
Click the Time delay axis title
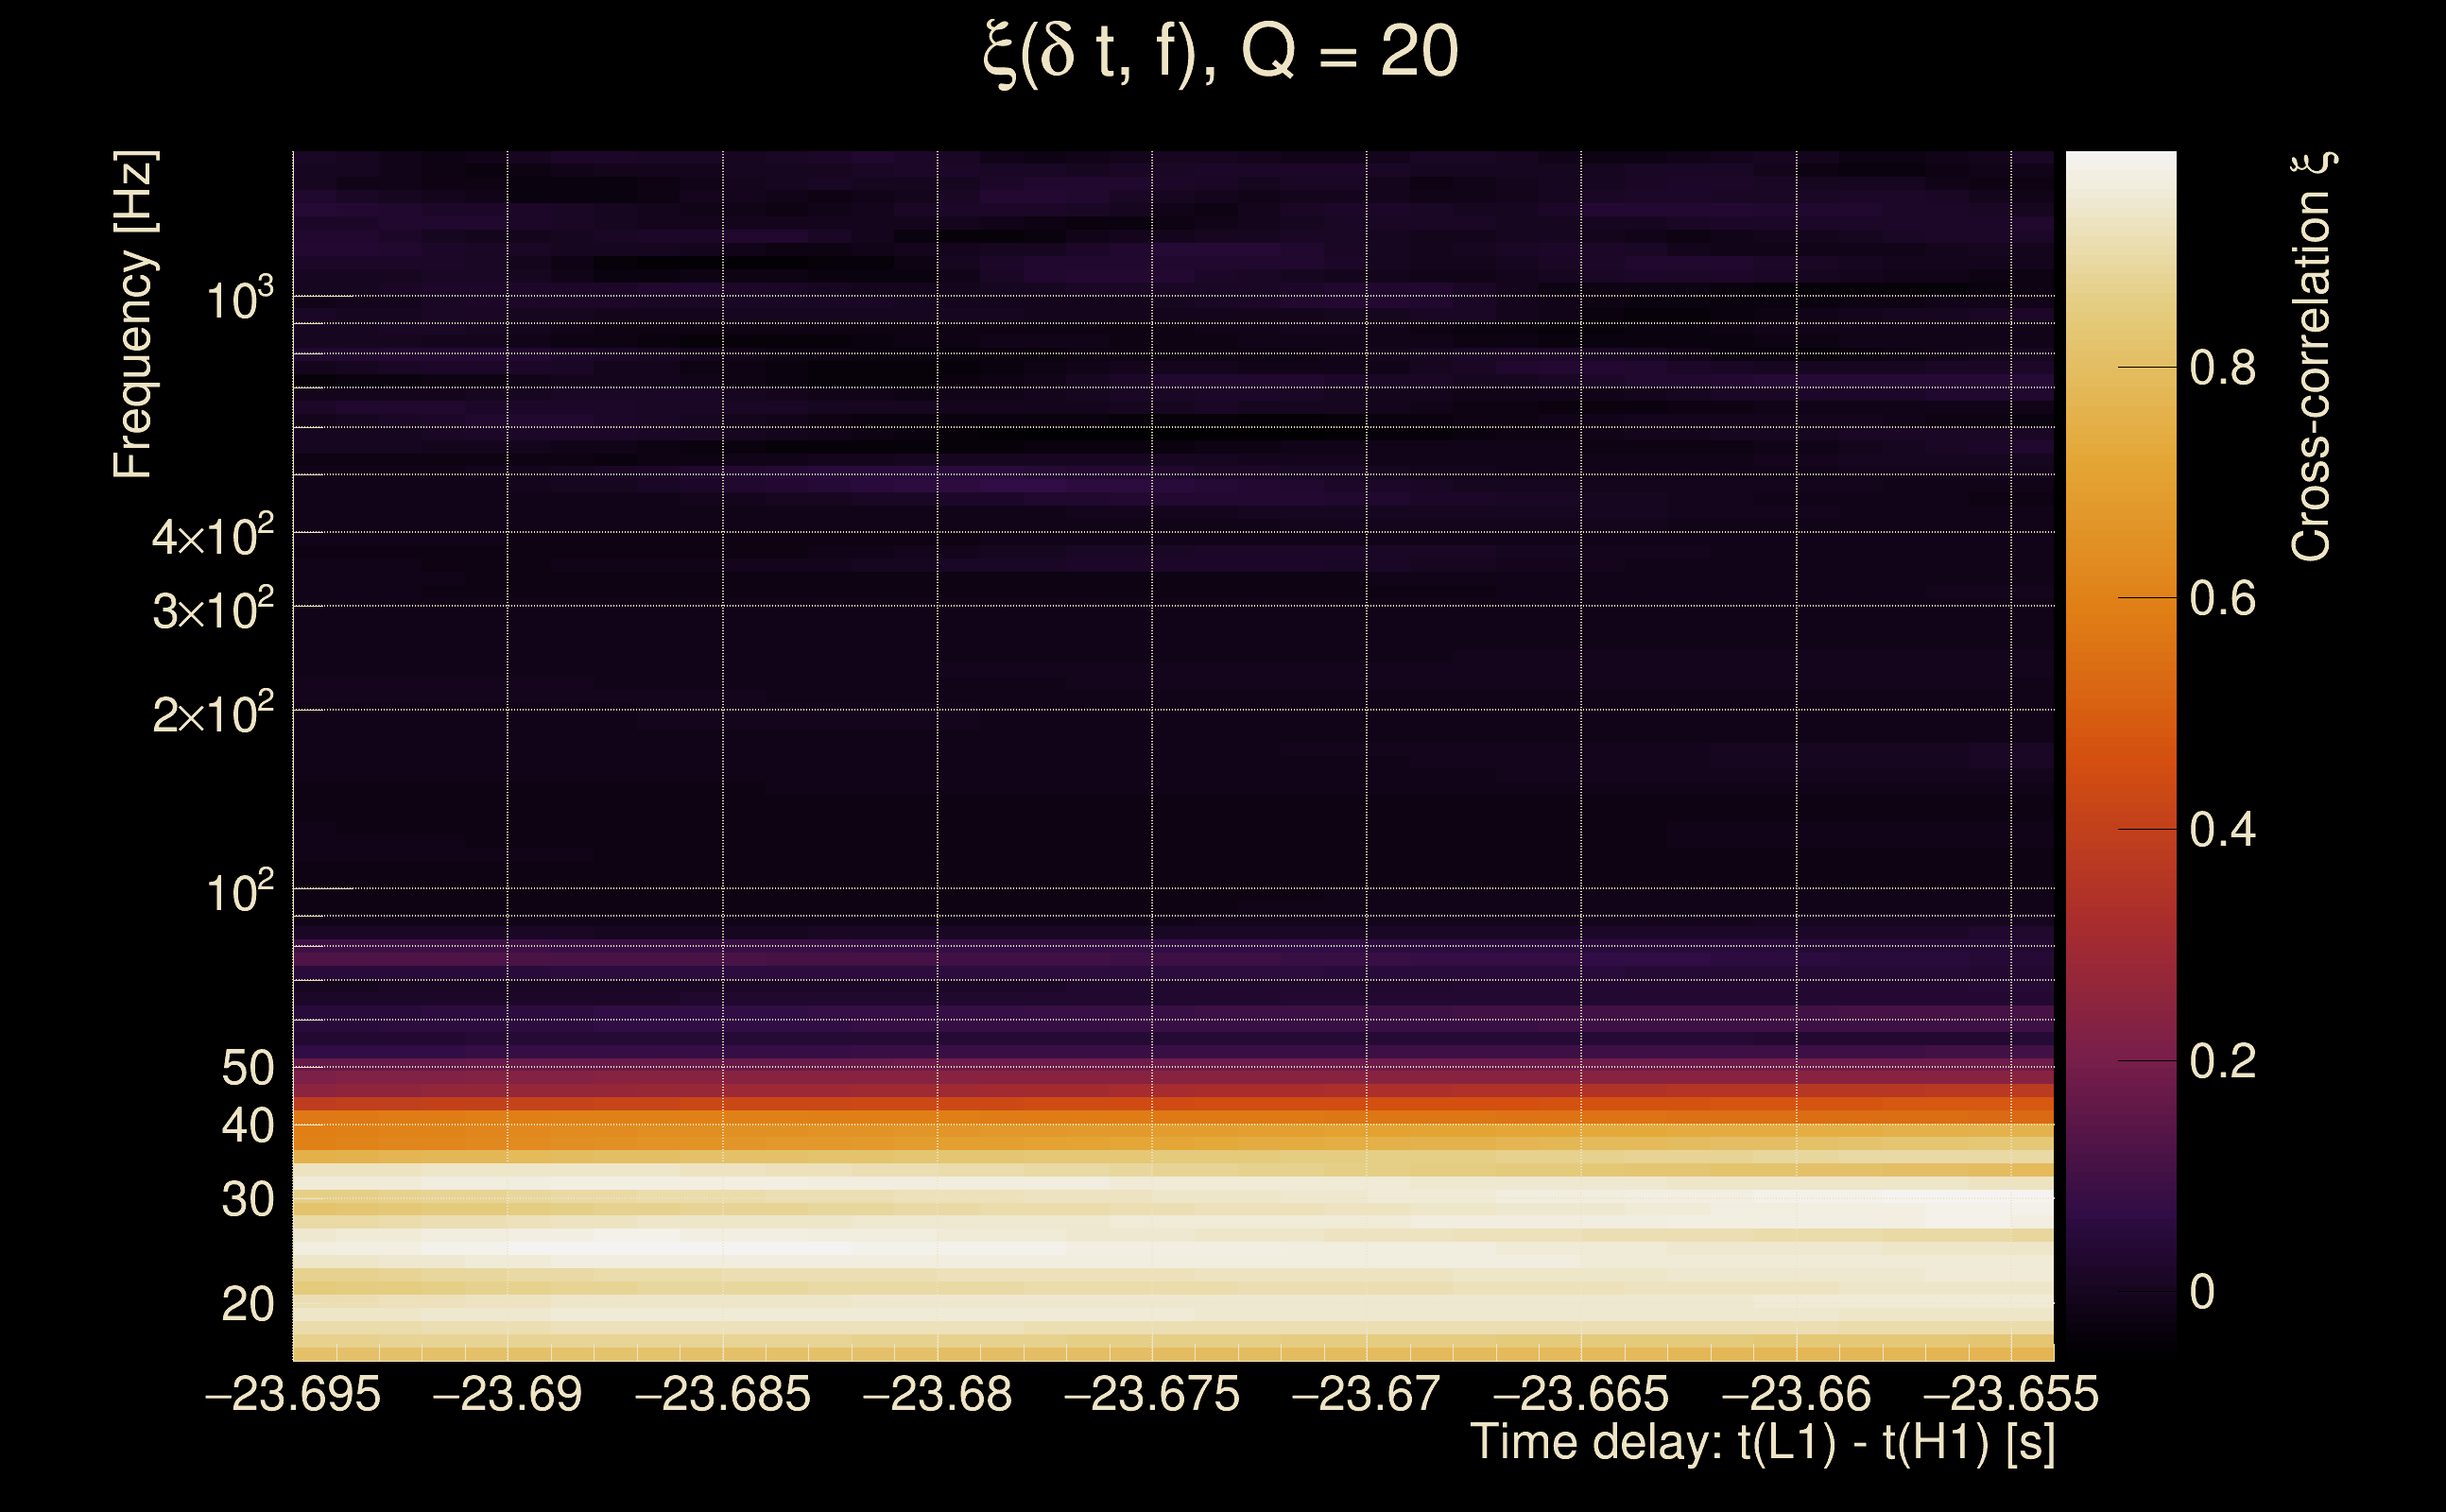pyautogui.click(x=1762, y=1443)
